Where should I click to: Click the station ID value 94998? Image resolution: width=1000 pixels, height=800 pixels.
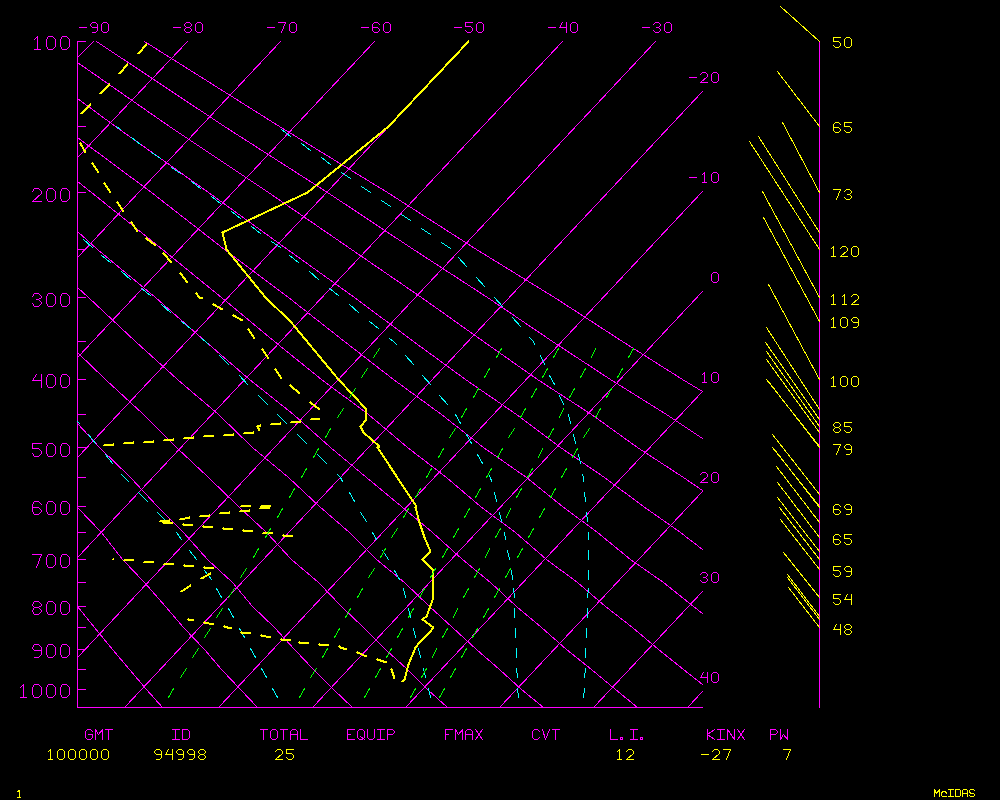pos(180,755)
